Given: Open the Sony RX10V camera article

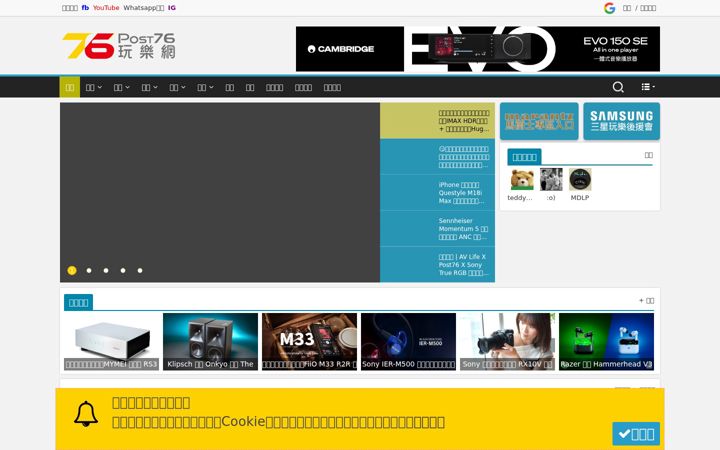Looking at the screenshot, I should [507, 342].
